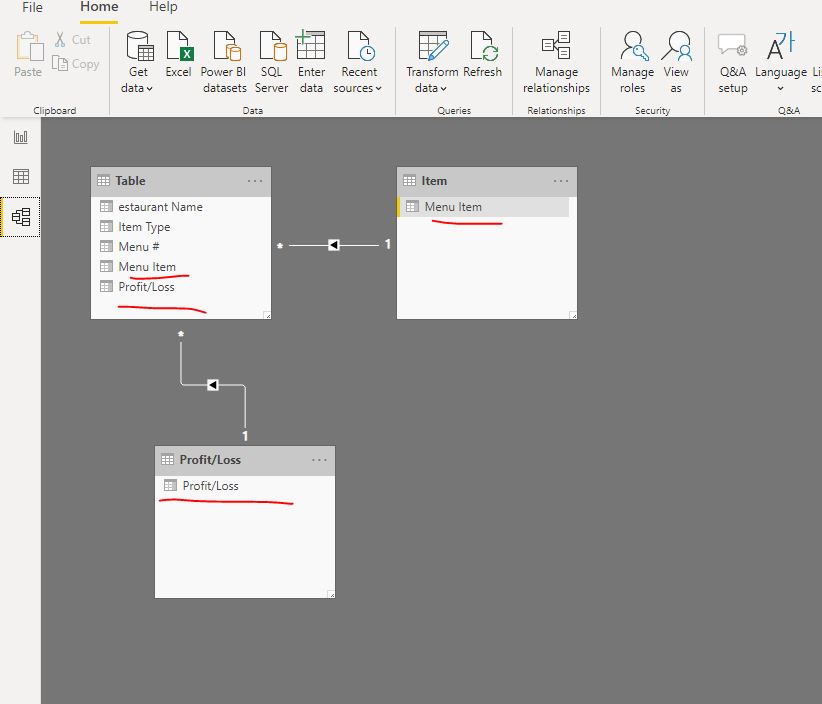Refresh the data model
Screen dimensions: 822x704
pyautogui.click(x=483, y=55)
